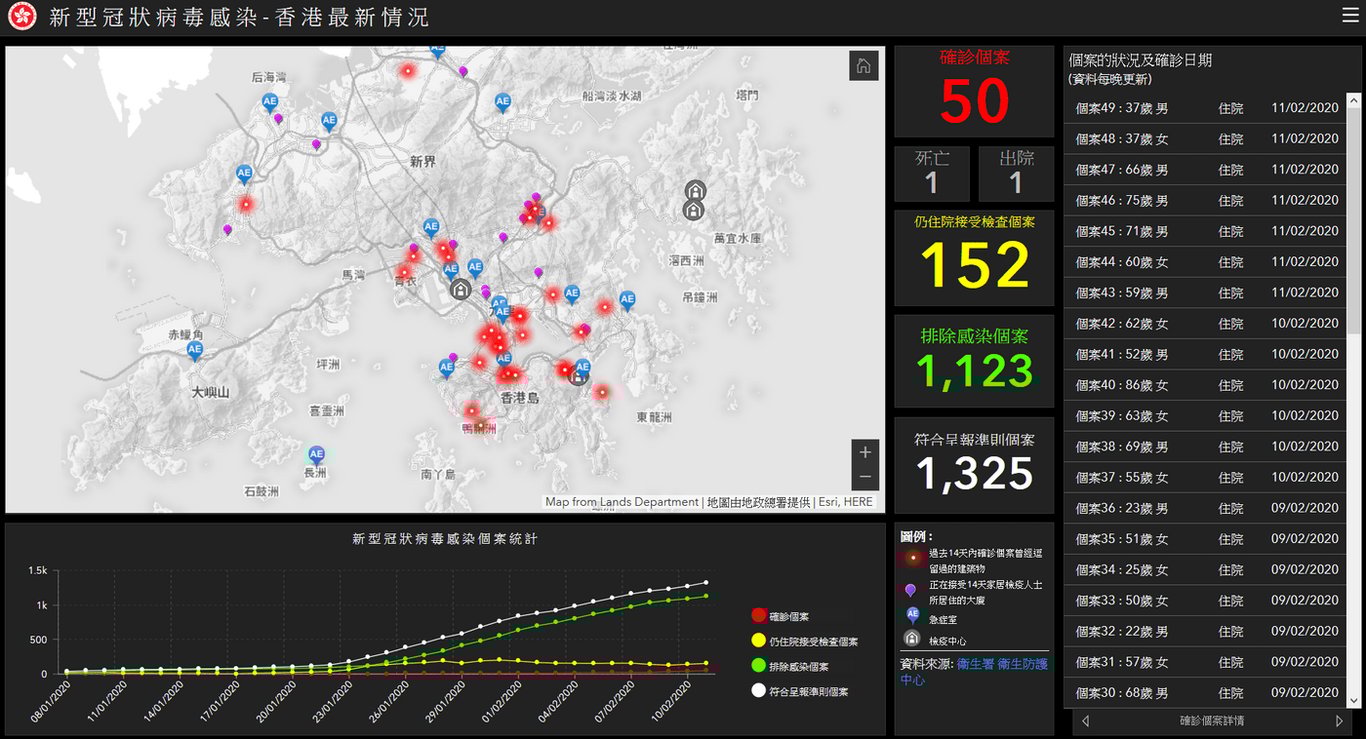Click the 檢疫中心 legend icon

(912, 640)
